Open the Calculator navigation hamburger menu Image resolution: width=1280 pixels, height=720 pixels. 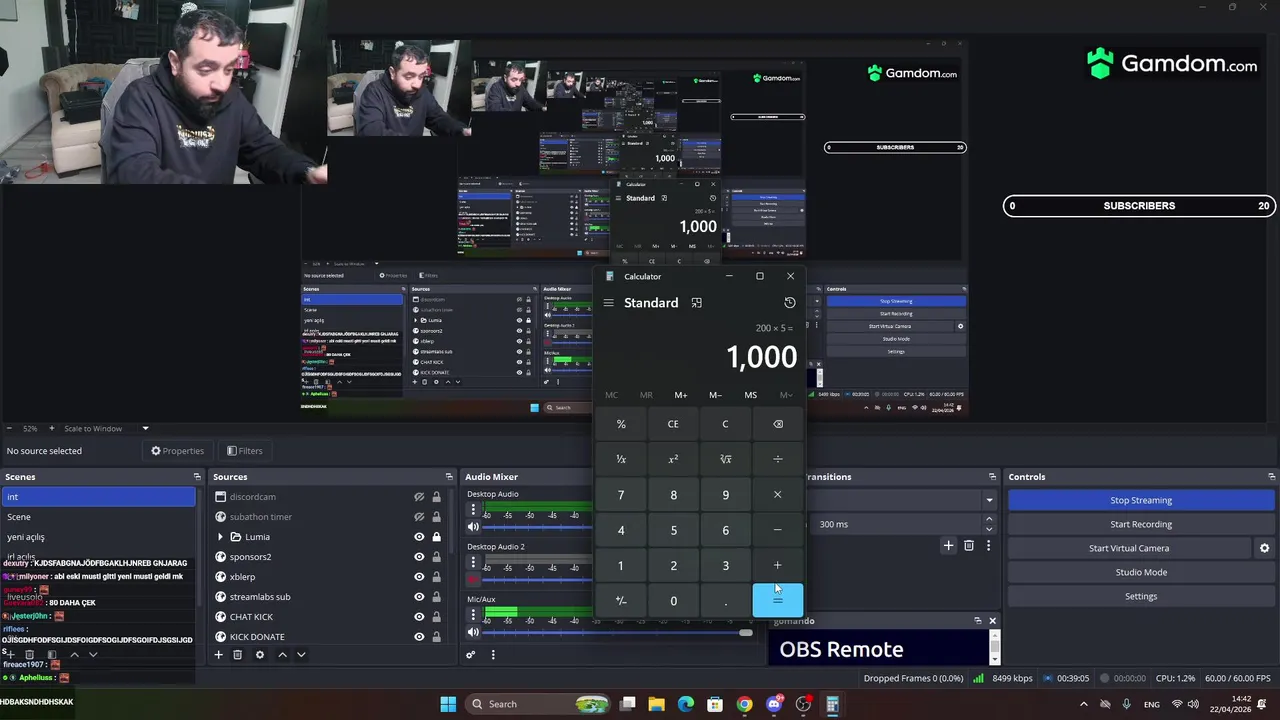tap(608, 303)
